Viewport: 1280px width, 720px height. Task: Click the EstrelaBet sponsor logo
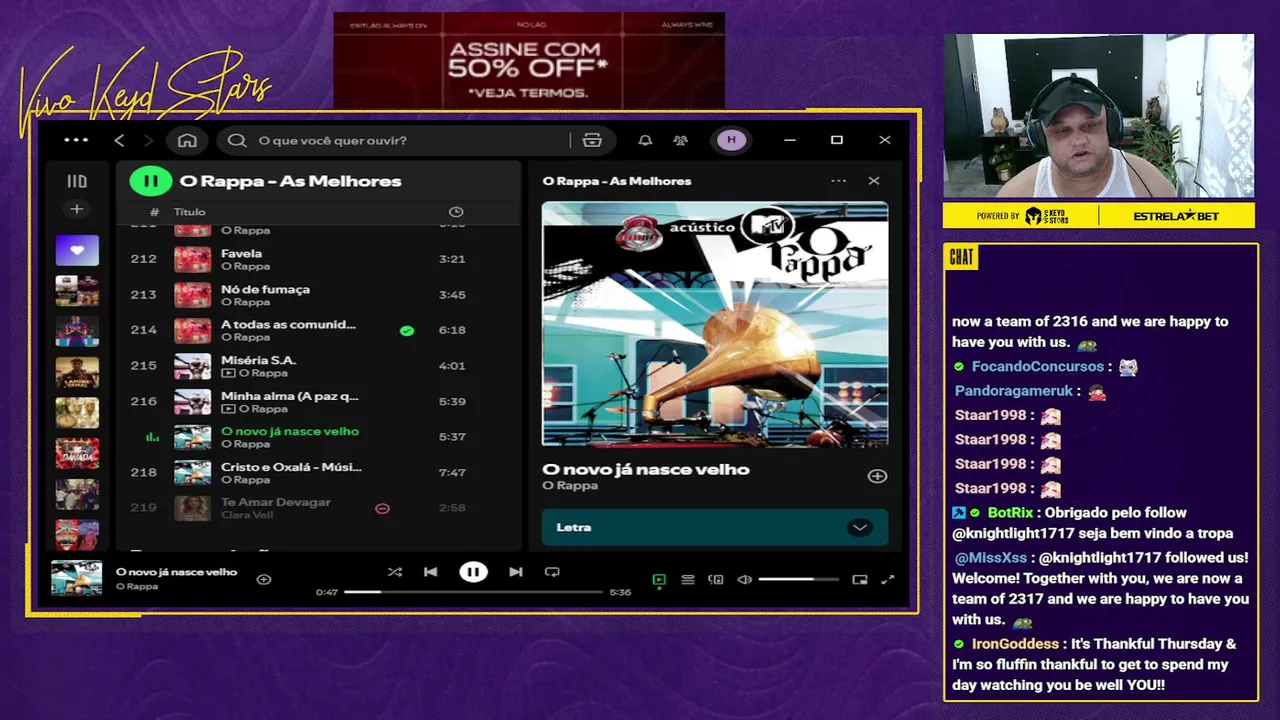tap(1176, 216)
